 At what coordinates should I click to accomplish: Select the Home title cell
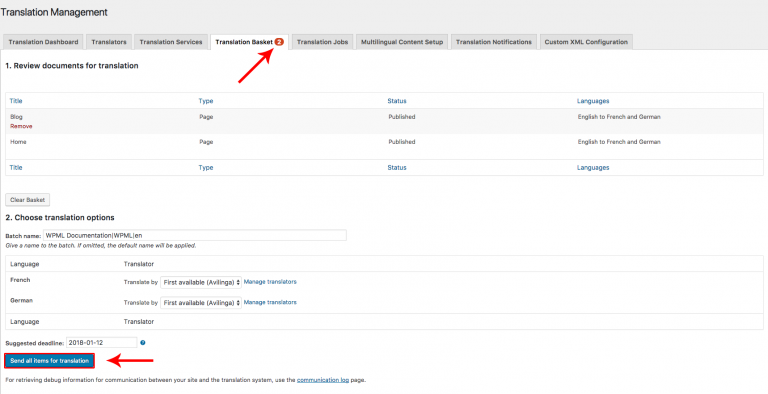(x=18, y=142)
